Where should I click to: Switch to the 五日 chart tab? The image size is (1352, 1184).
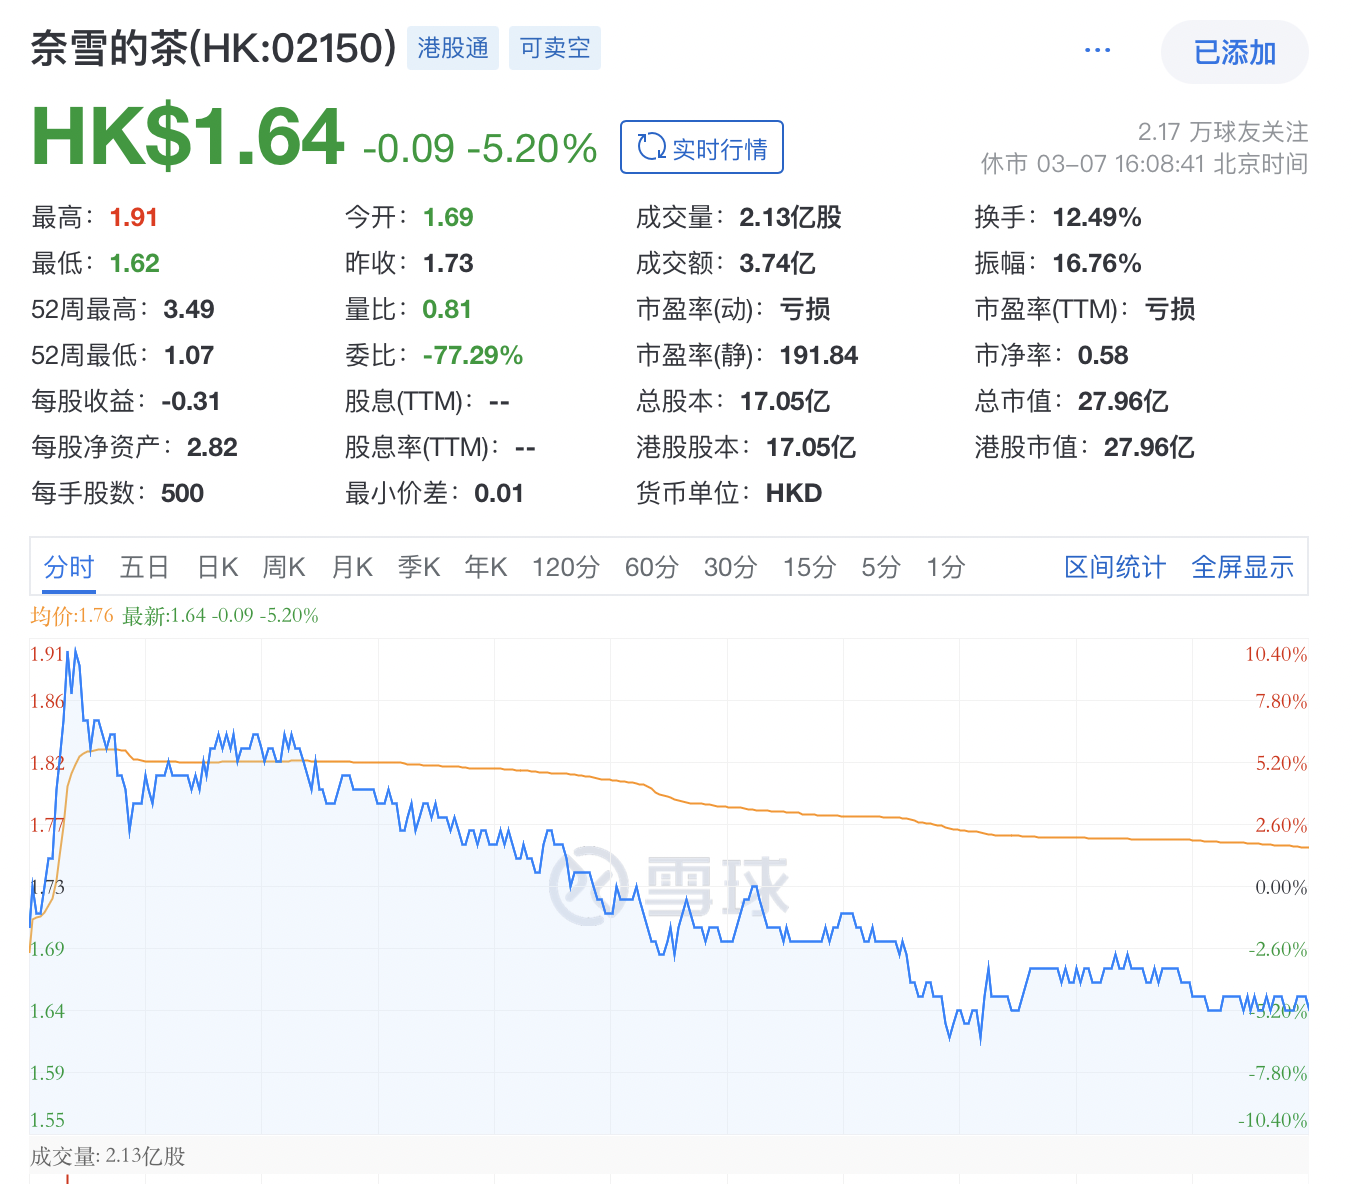[144, 567]
